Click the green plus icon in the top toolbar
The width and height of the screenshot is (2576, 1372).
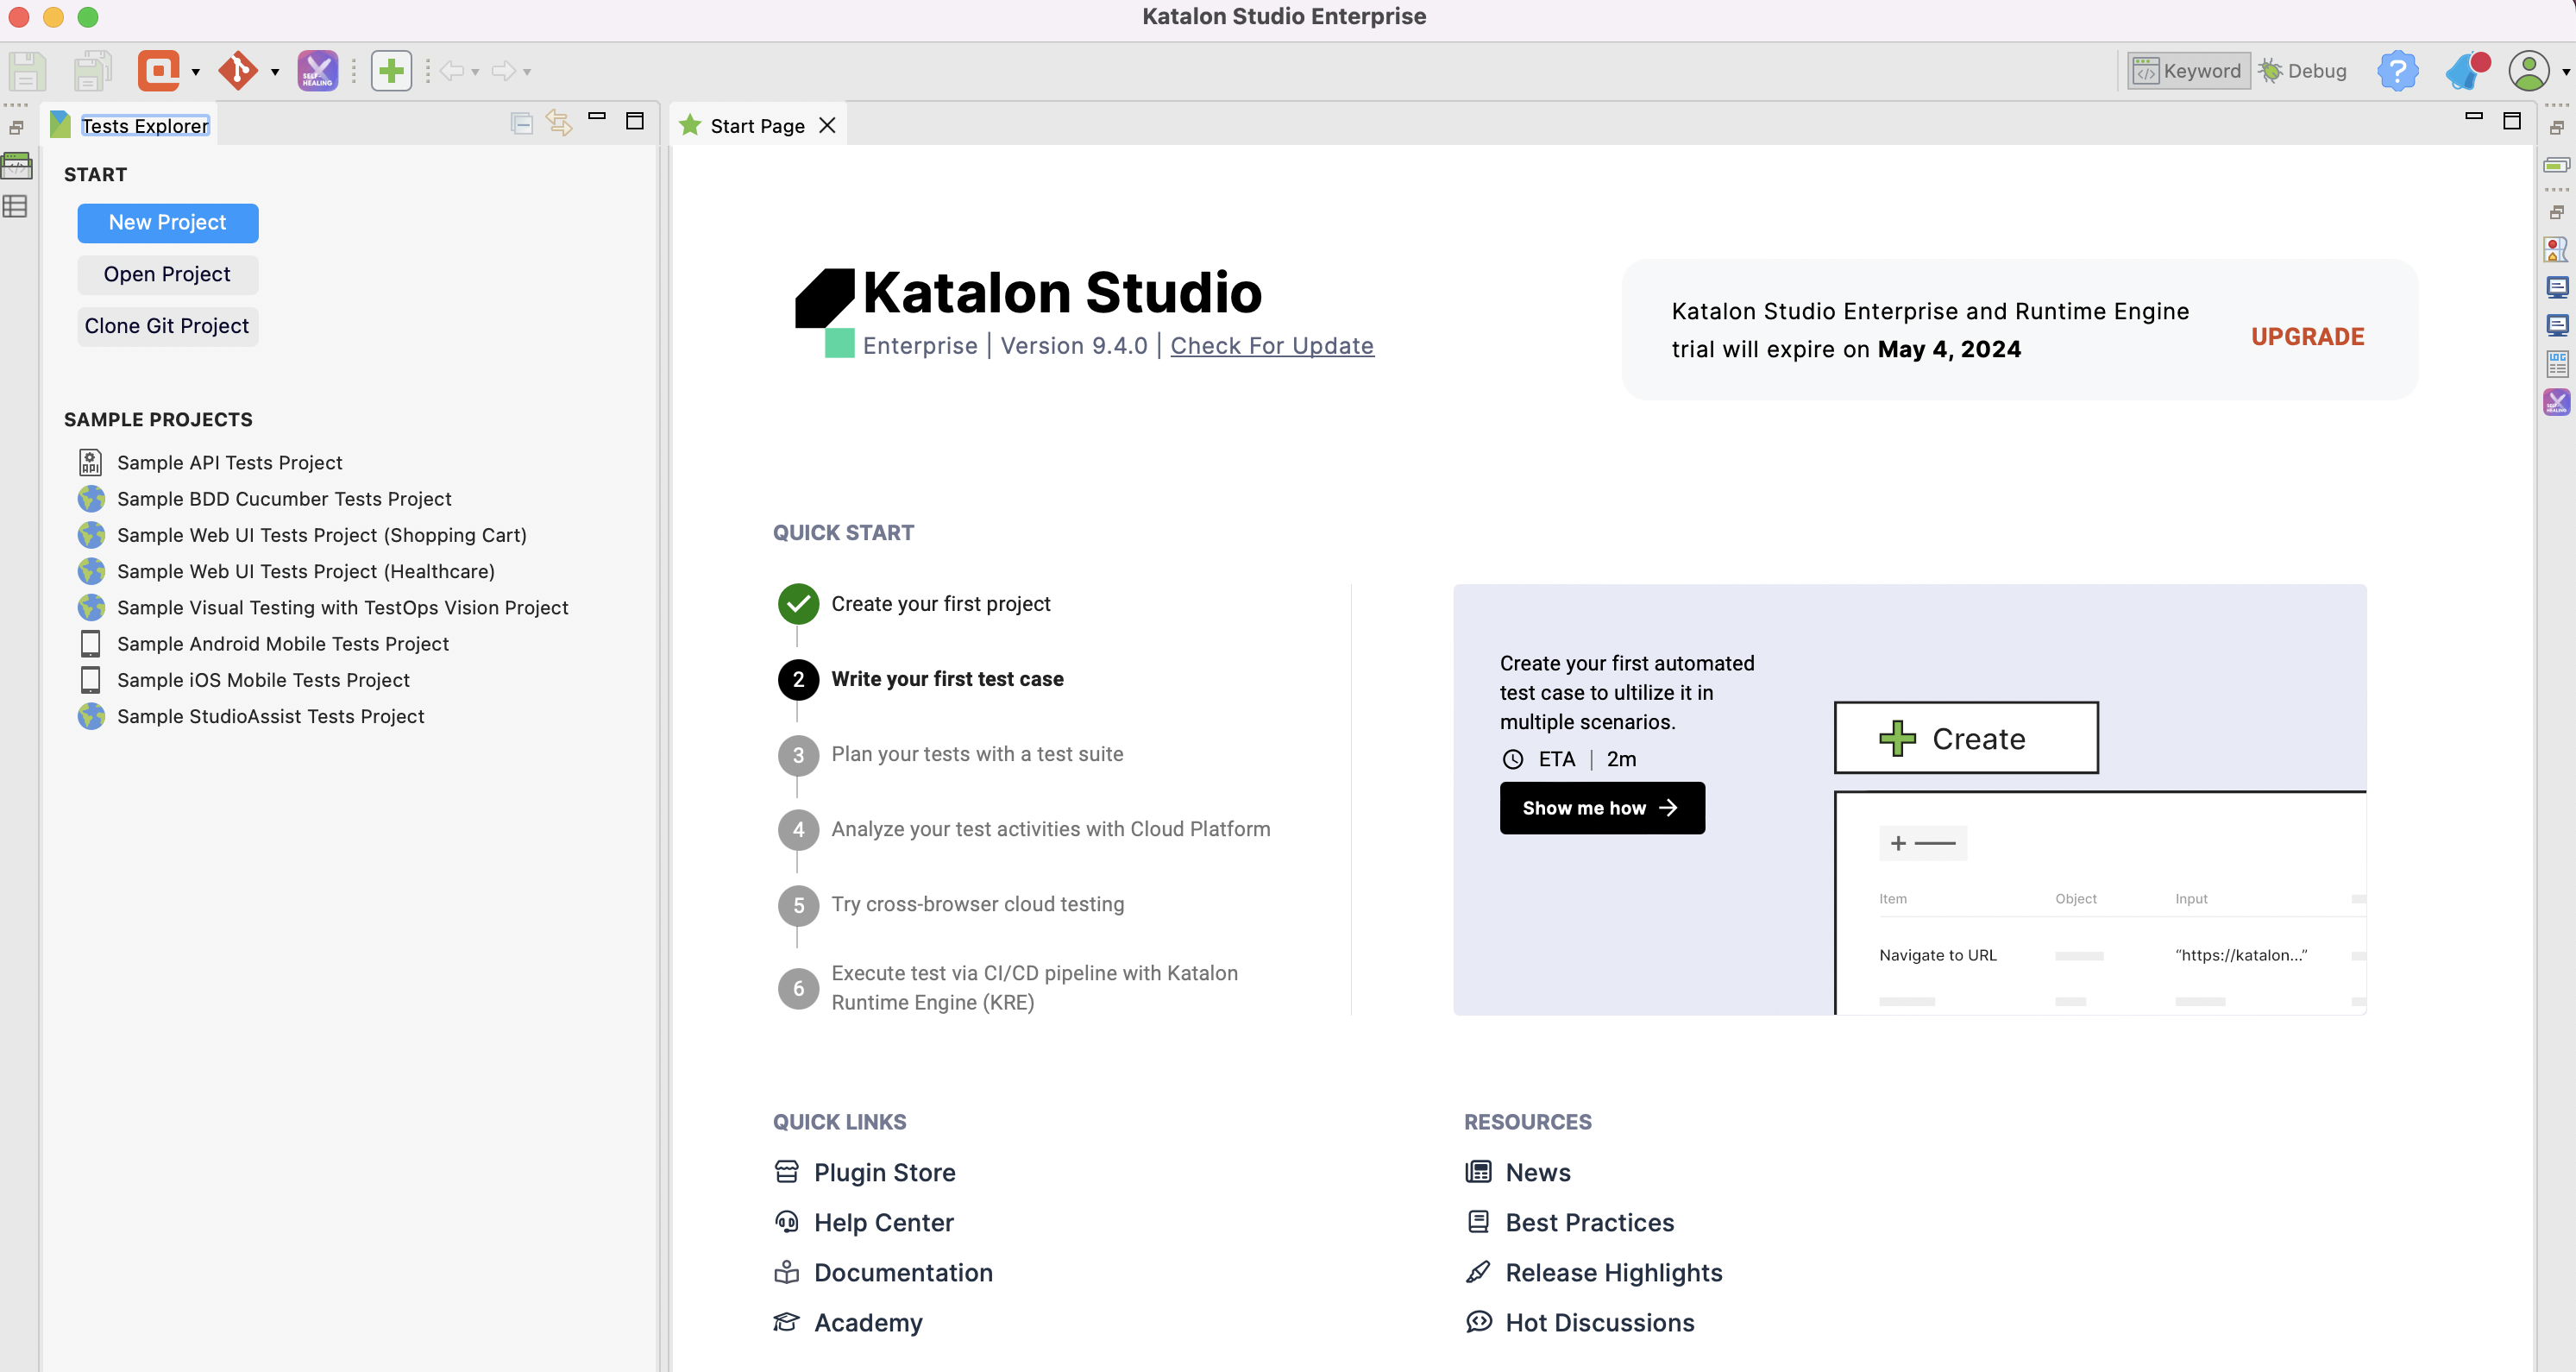pos(391,71)
